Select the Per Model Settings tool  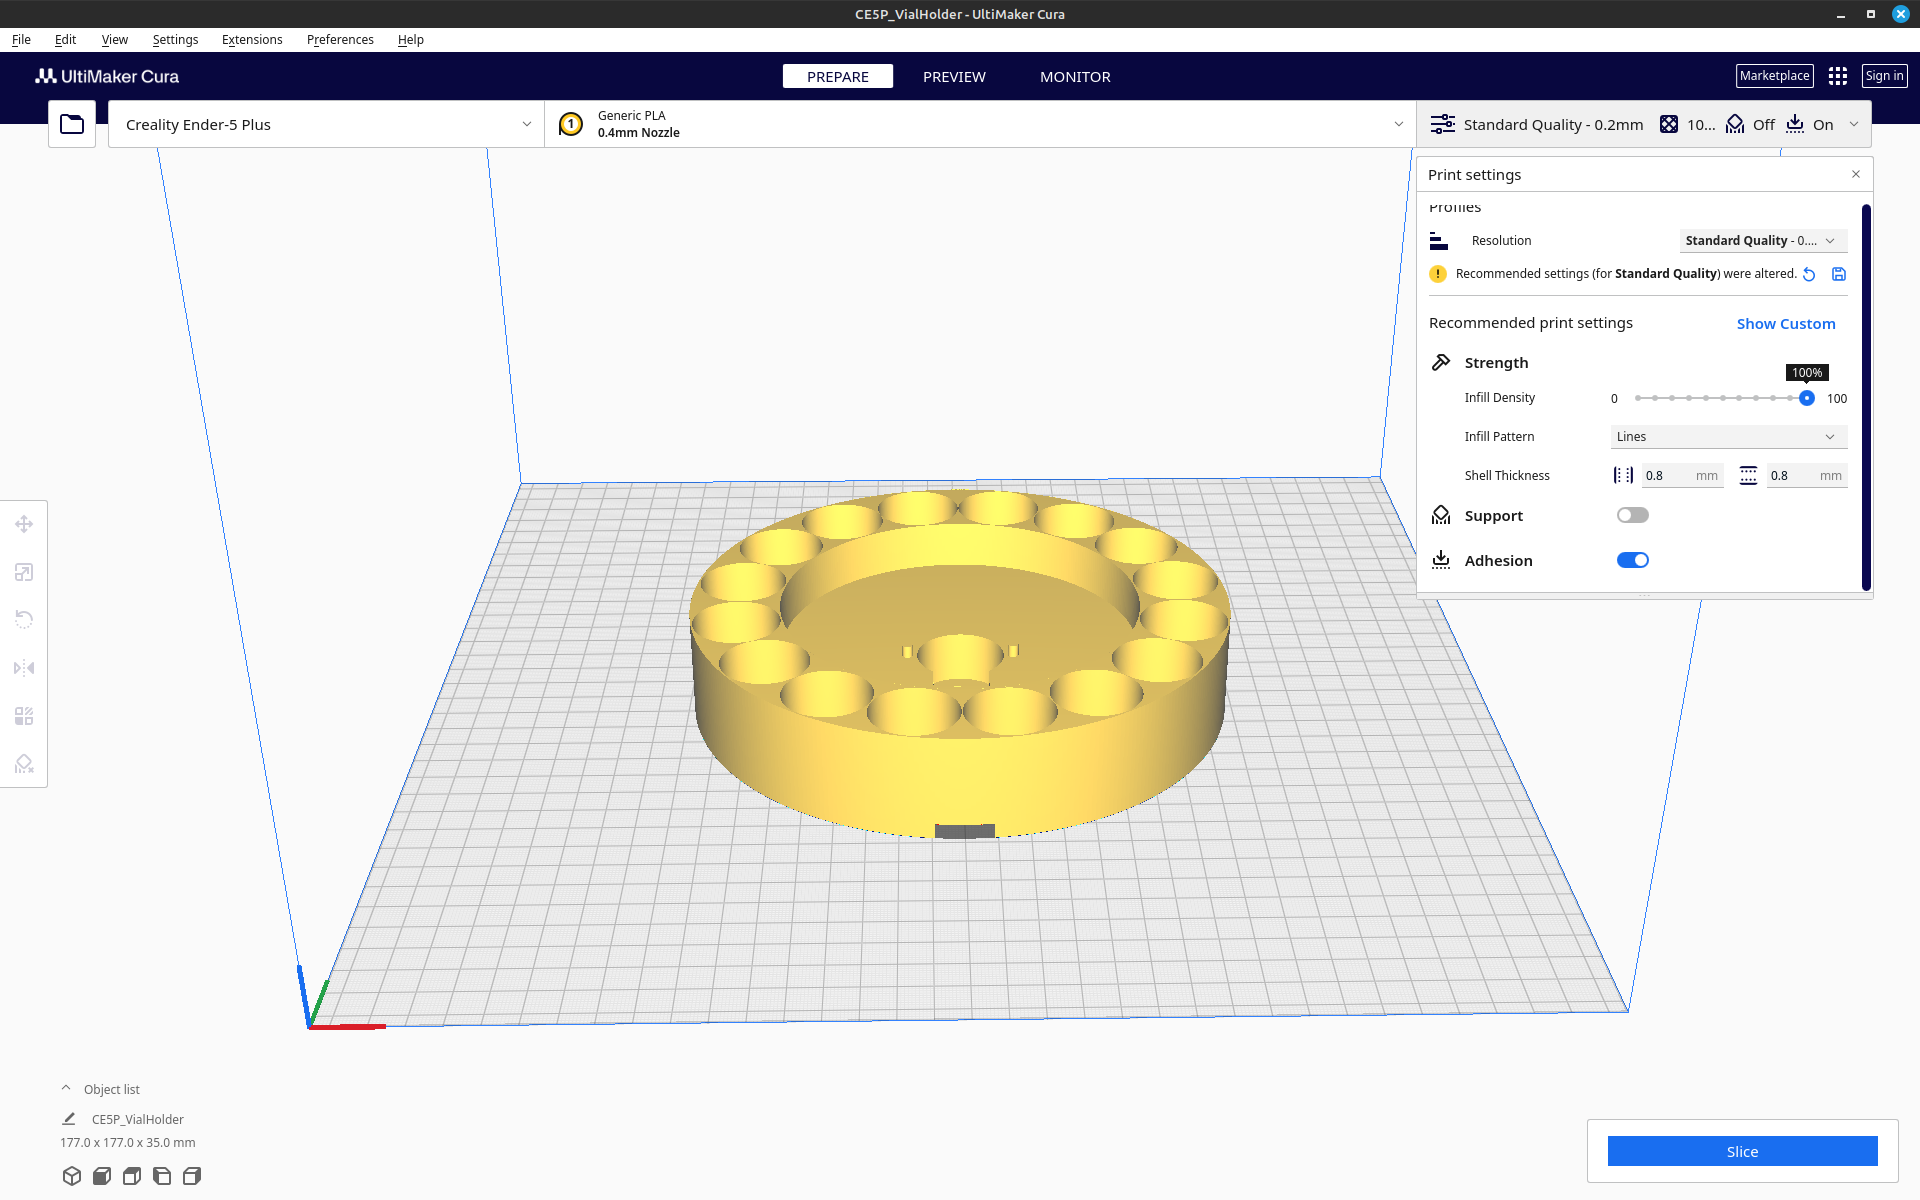[24, 716]
